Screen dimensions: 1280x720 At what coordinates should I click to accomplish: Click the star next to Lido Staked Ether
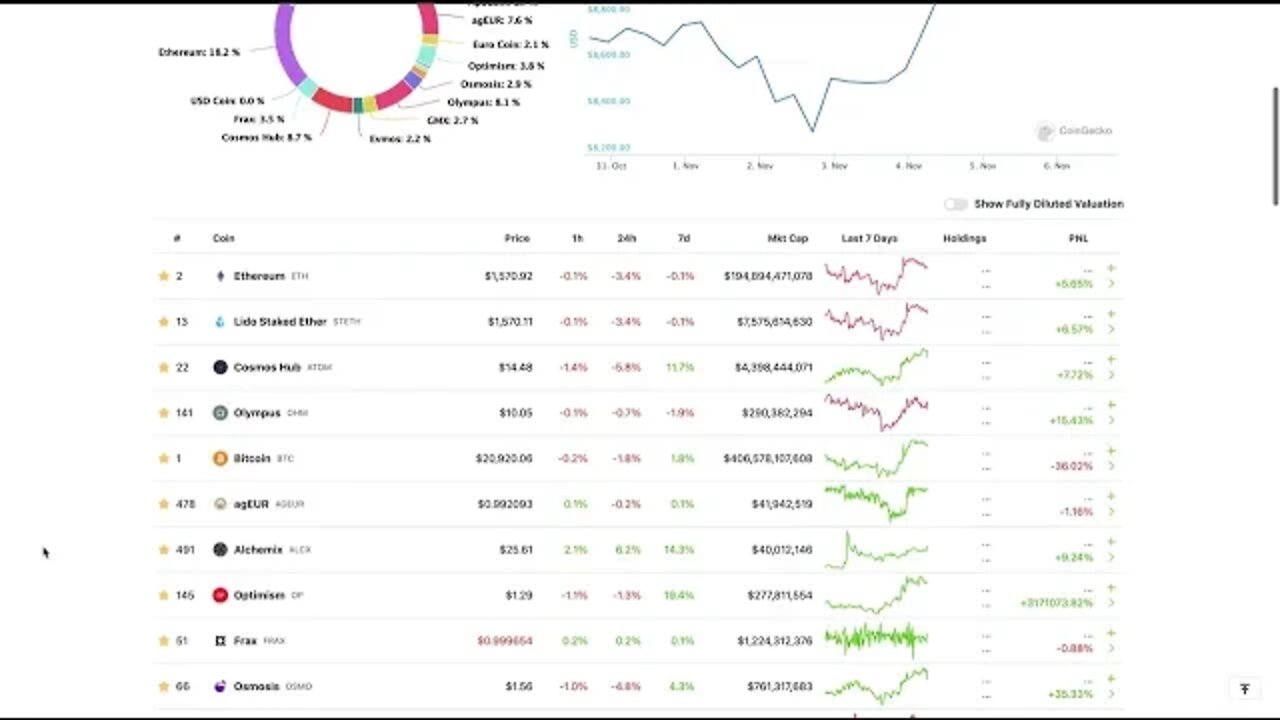[x=163, y=322]
